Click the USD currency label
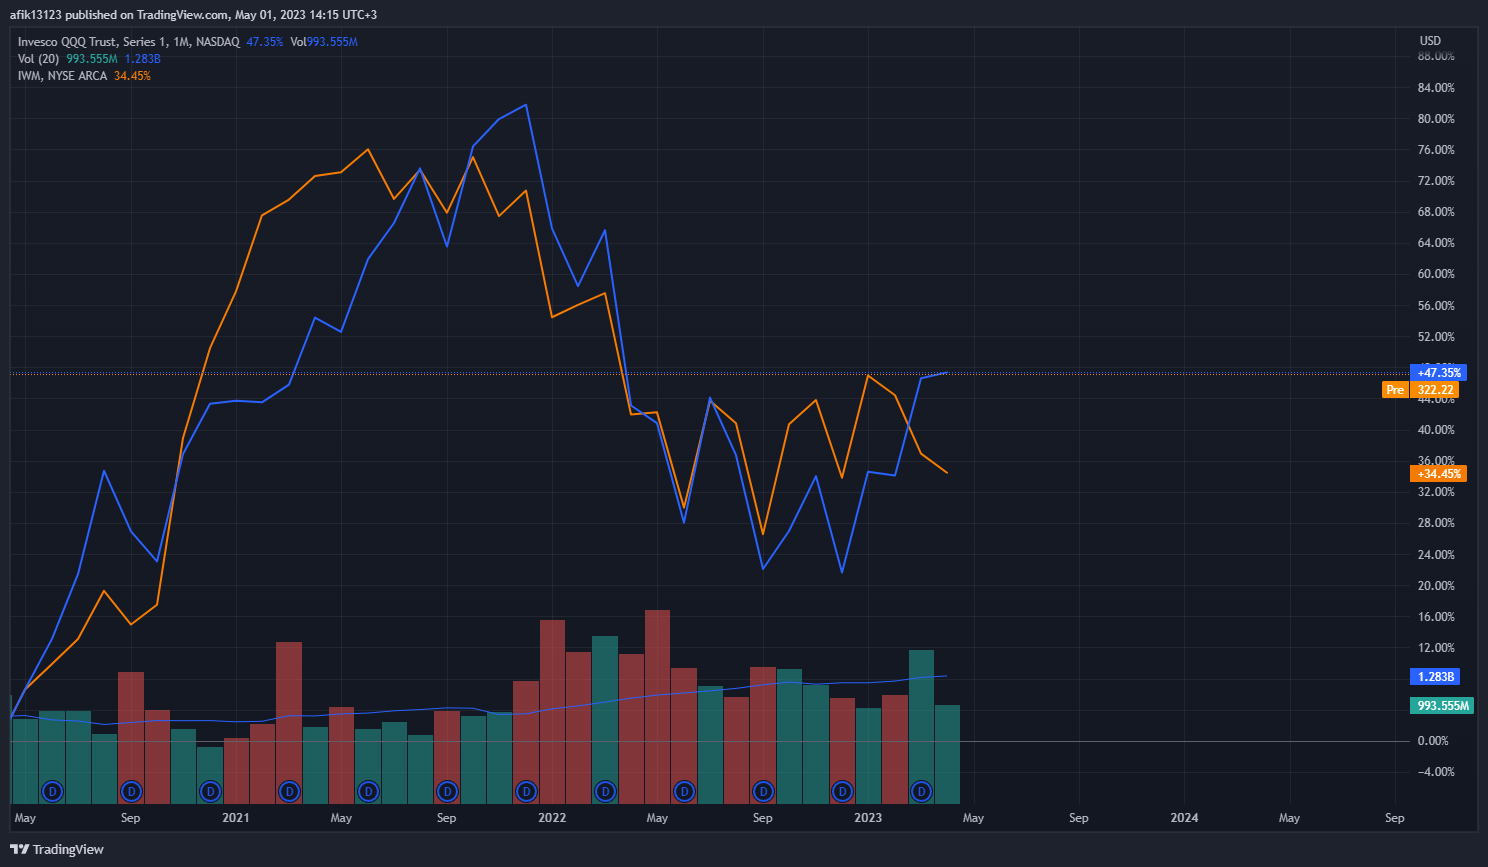 (x=1430, y=41)
